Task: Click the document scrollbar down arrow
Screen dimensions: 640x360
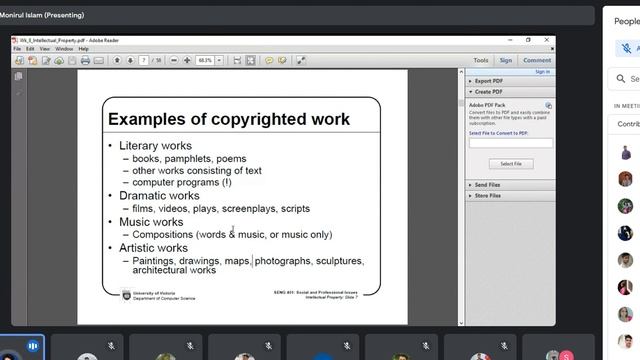Action: pos(461,322)
